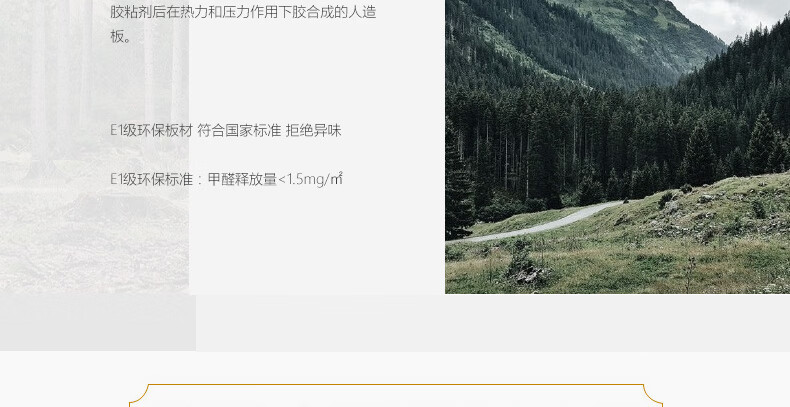Click the label E1级环保标准：
The width and height of the screenshot is (790, 407).
pos(157,179)
